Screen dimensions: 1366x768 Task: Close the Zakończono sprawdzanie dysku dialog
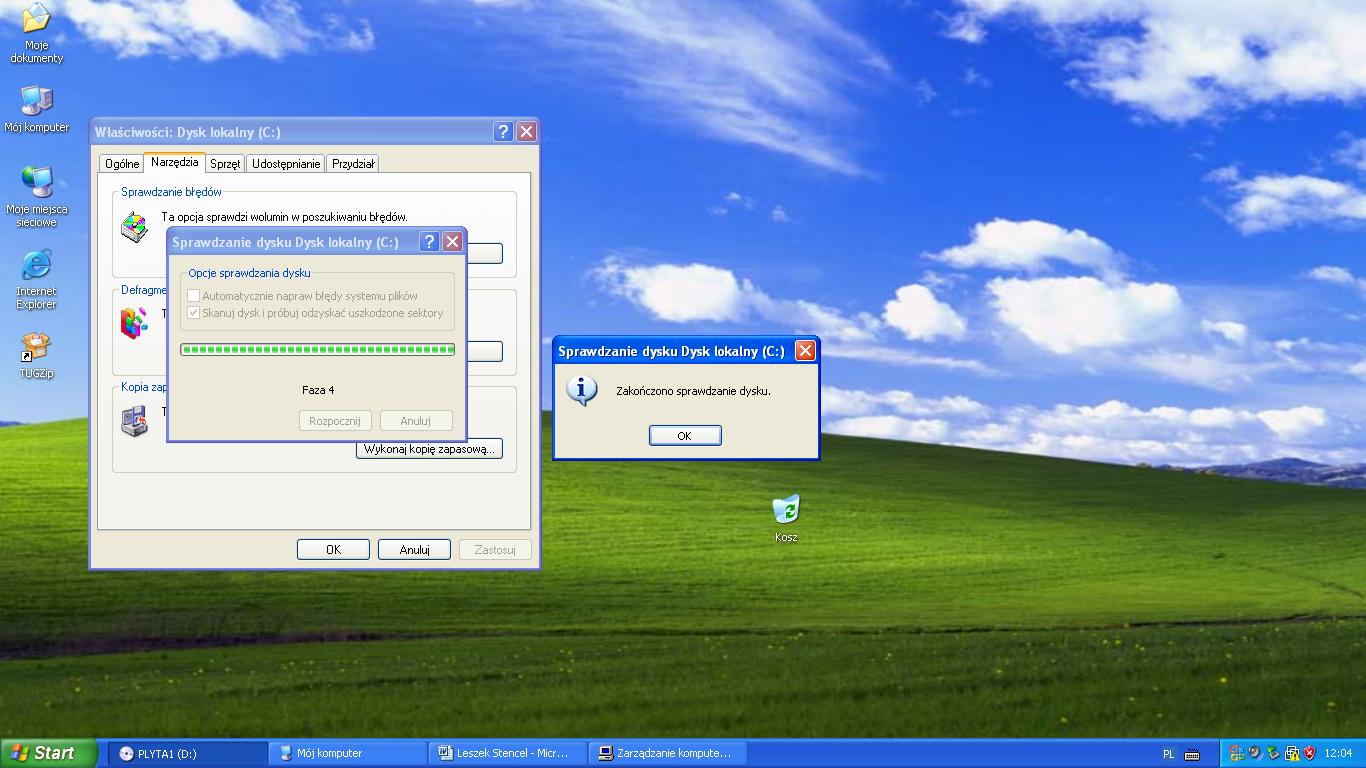(805, 350)
